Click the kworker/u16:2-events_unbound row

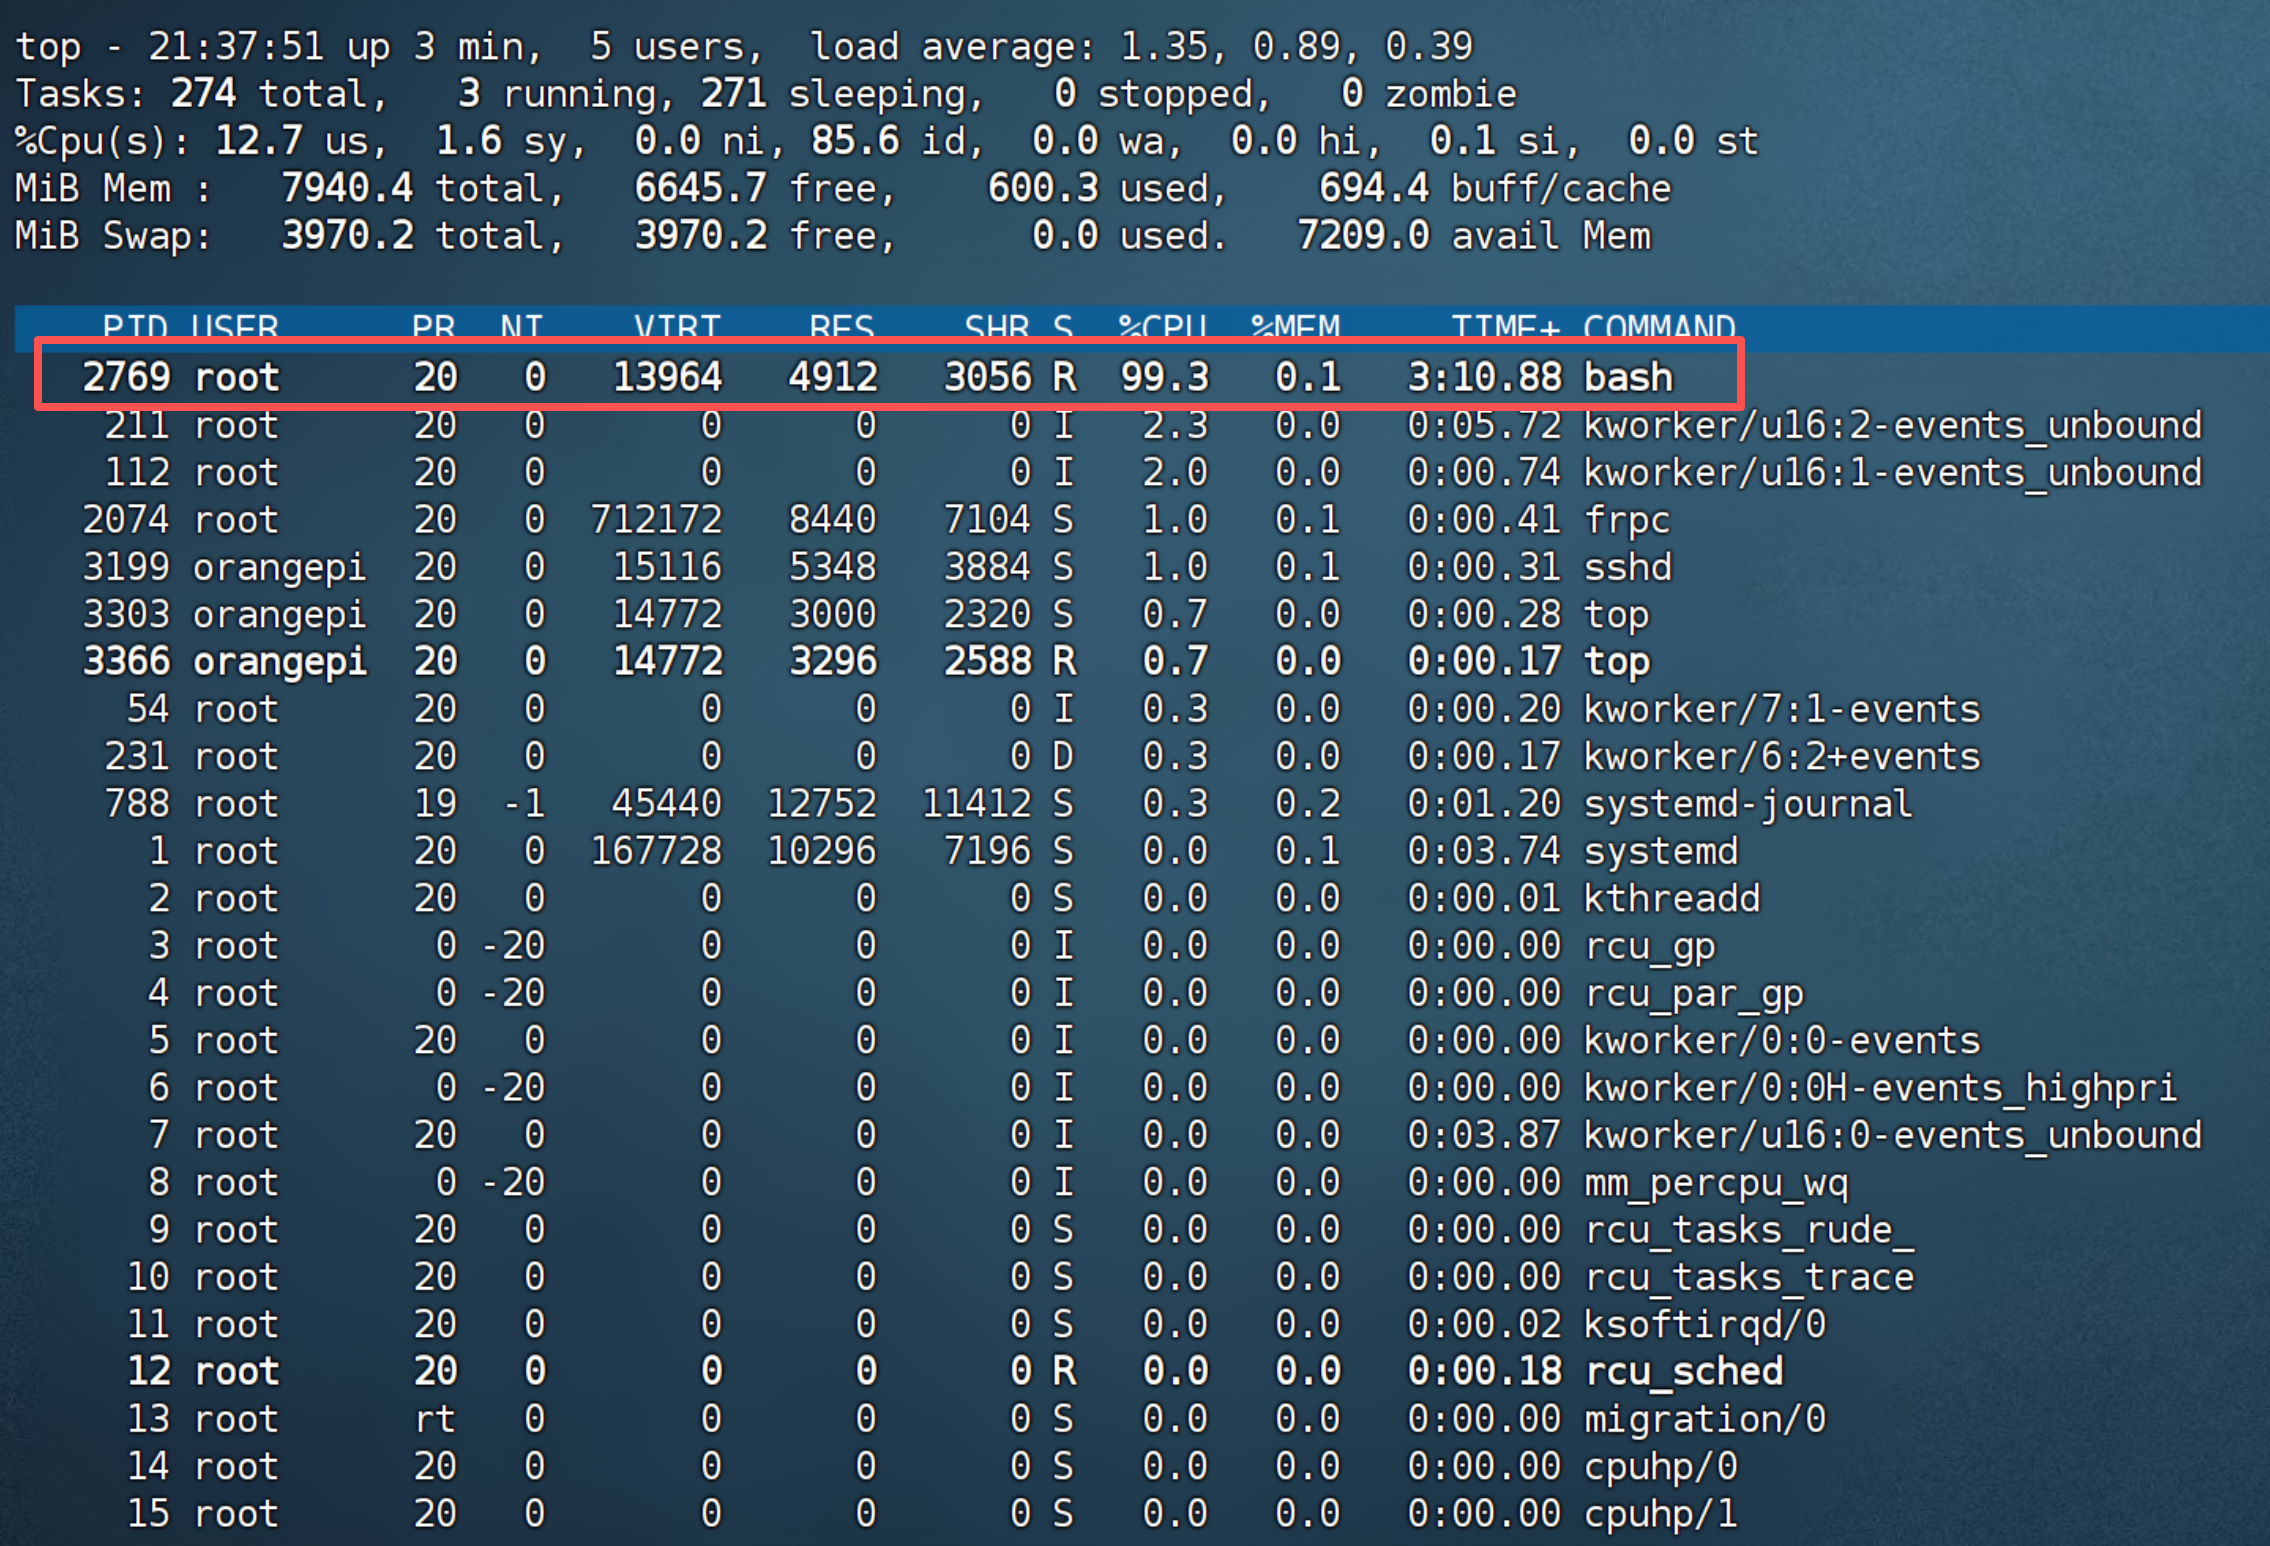(1152, 425)
